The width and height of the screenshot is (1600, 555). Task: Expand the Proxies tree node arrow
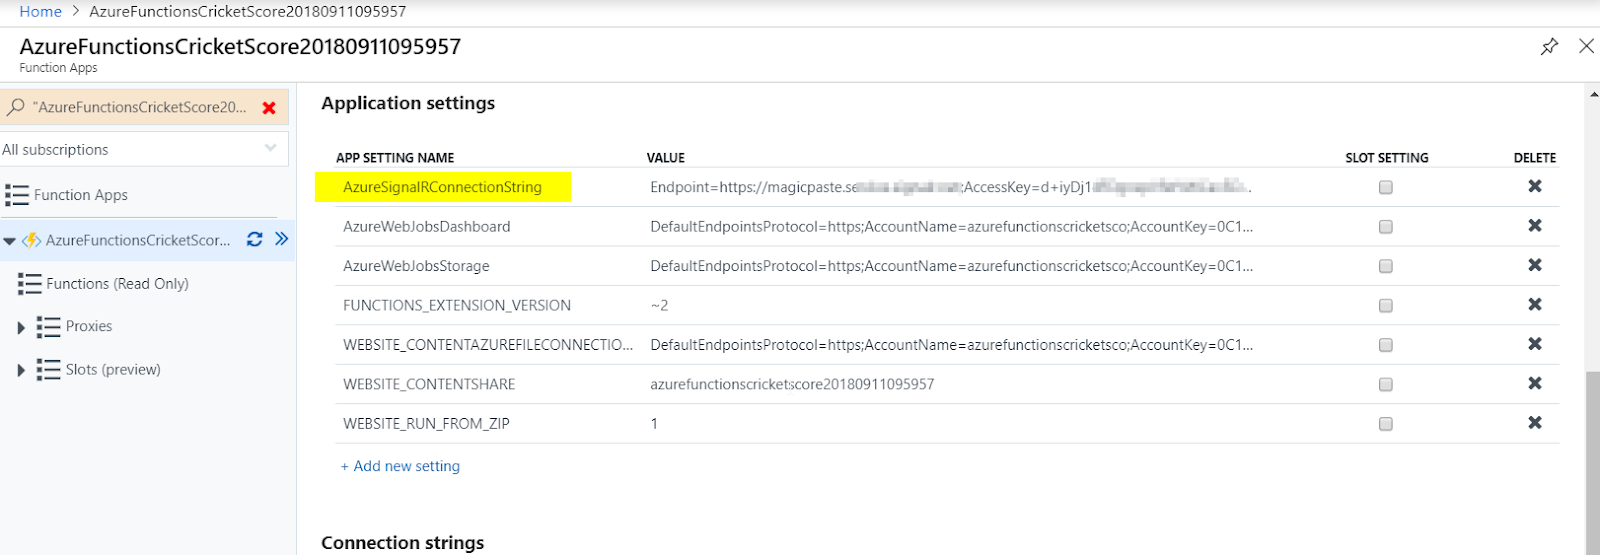pyautogui.click(x=21, y=328)
